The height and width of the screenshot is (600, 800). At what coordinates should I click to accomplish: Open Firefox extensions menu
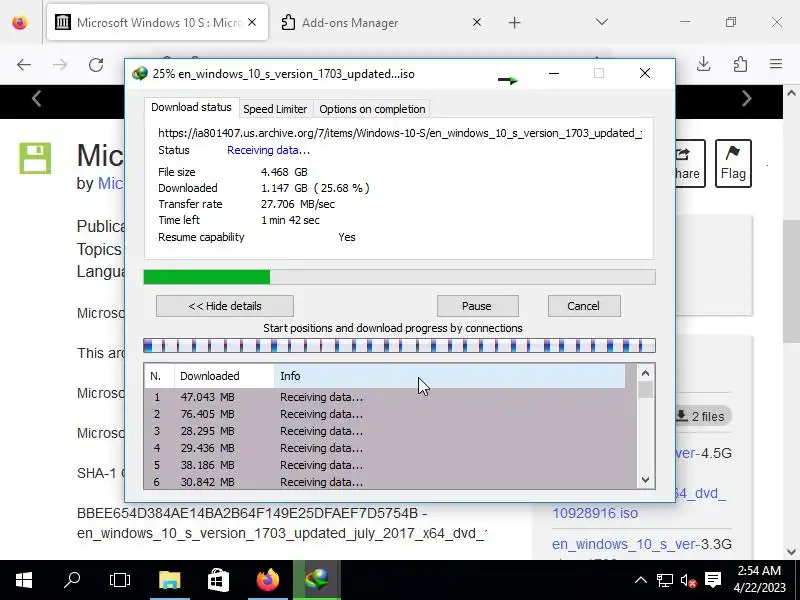click(x=740, y=64)
